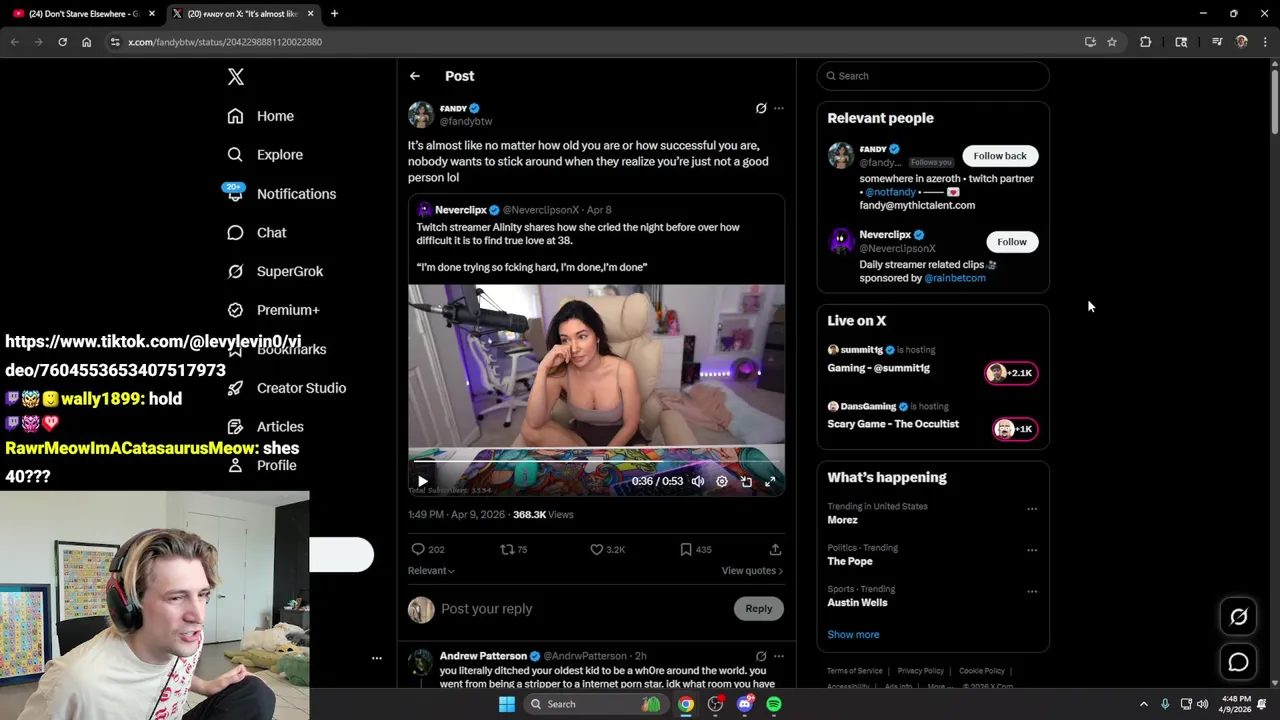Open the @notfandy mention link
The image size is (1280, 720).
(x=890, y=192)
